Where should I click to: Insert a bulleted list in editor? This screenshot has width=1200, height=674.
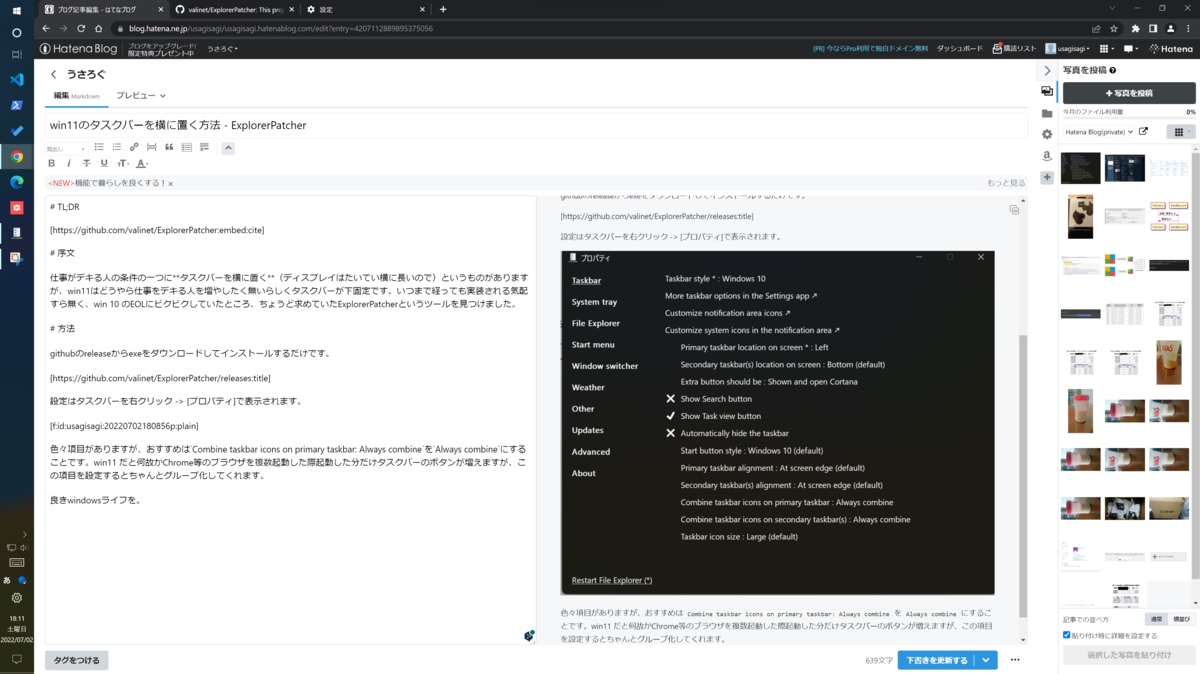[x=99, y=147]
